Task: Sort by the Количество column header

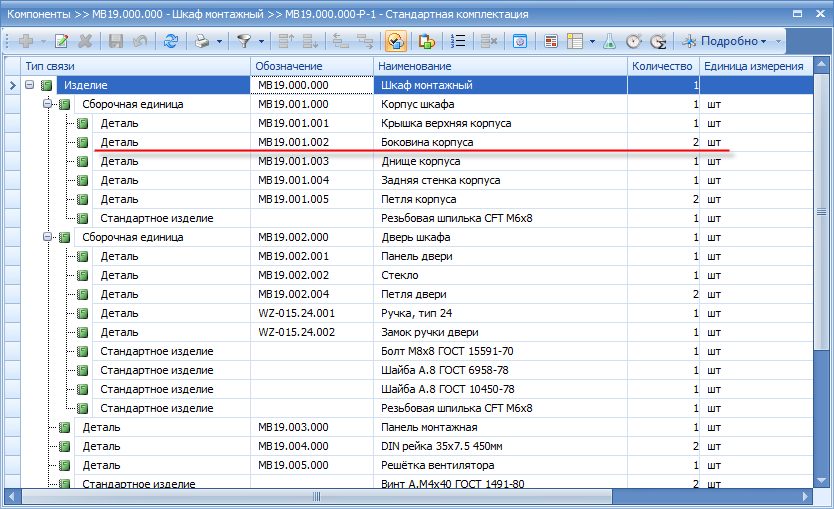Action: pos(663,66)
